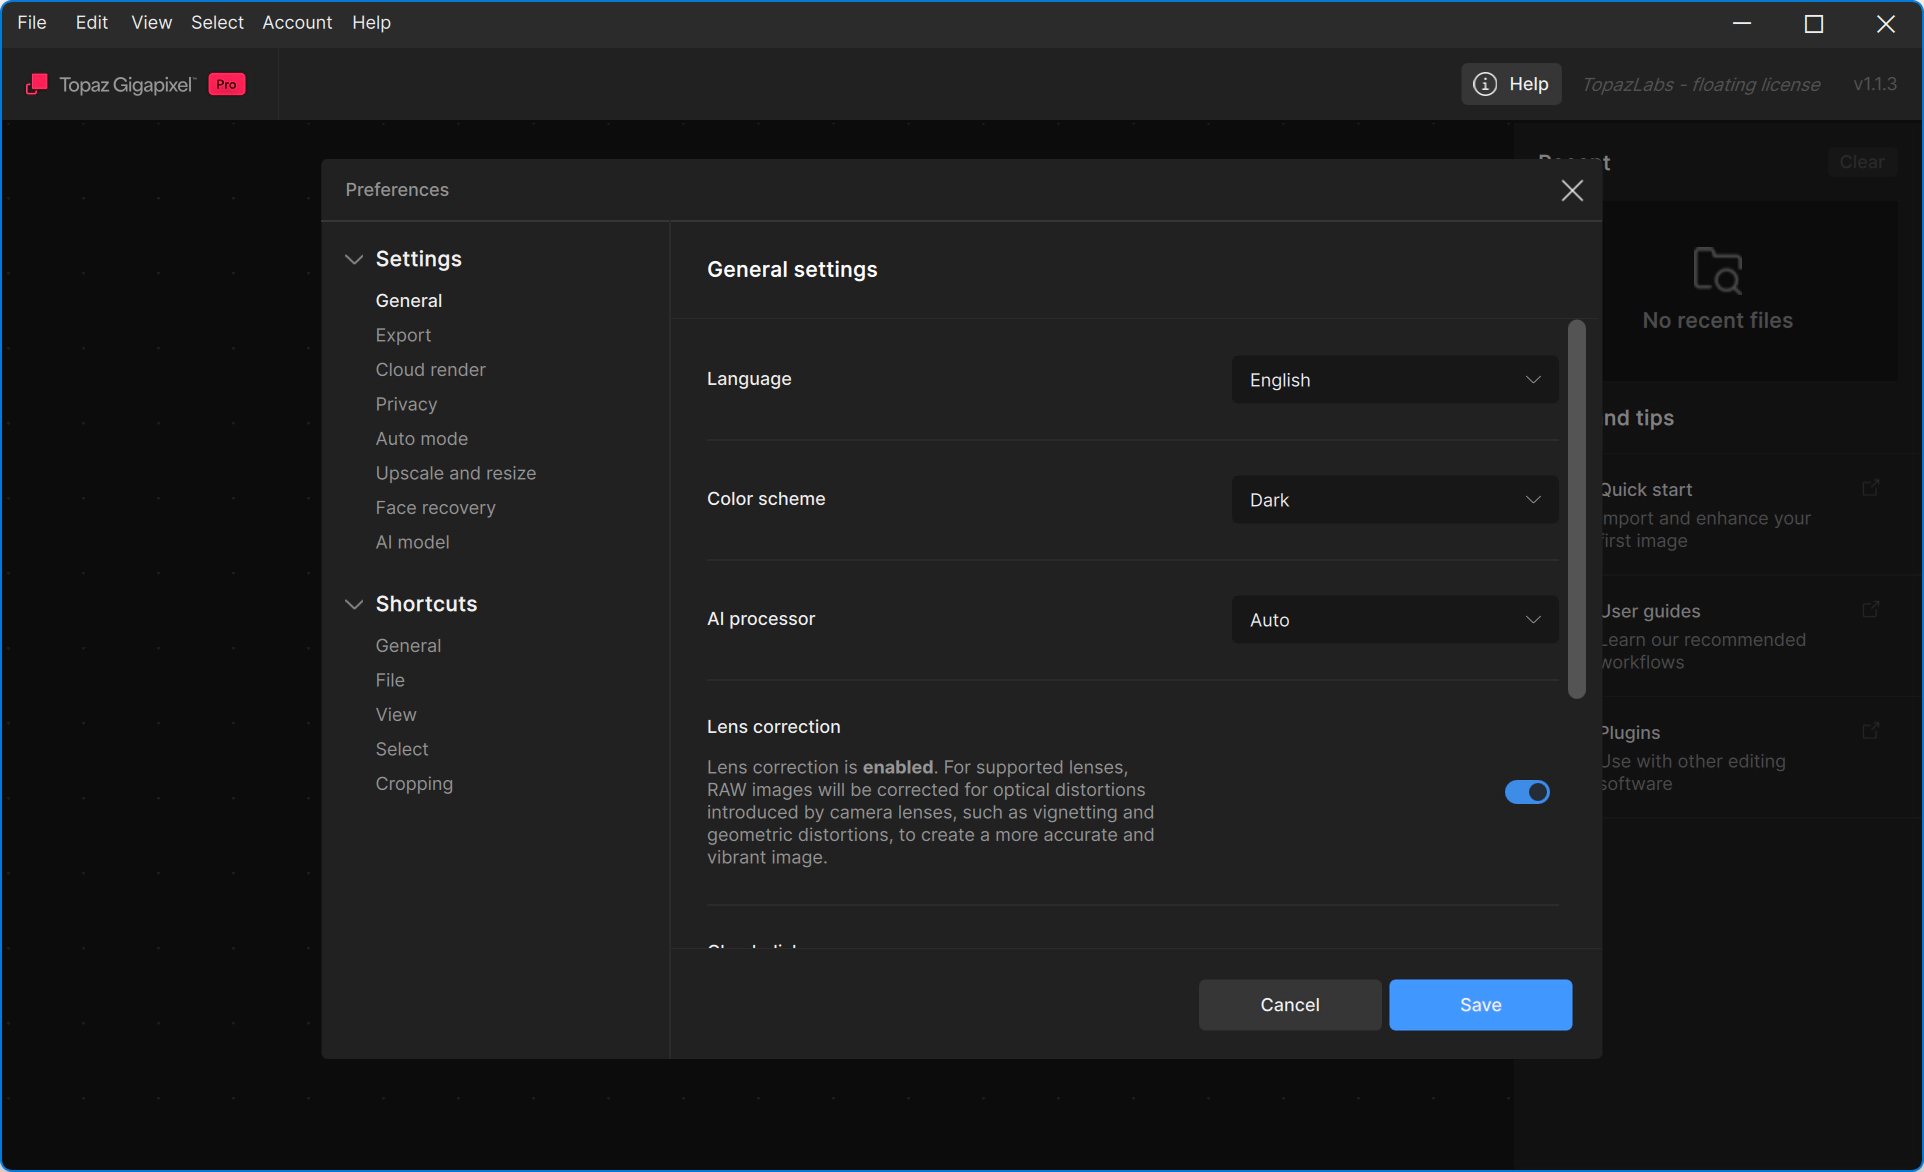This screenshot has height=1172, width=1924.
Task: Open the Account menu
Action: [297, 22]
